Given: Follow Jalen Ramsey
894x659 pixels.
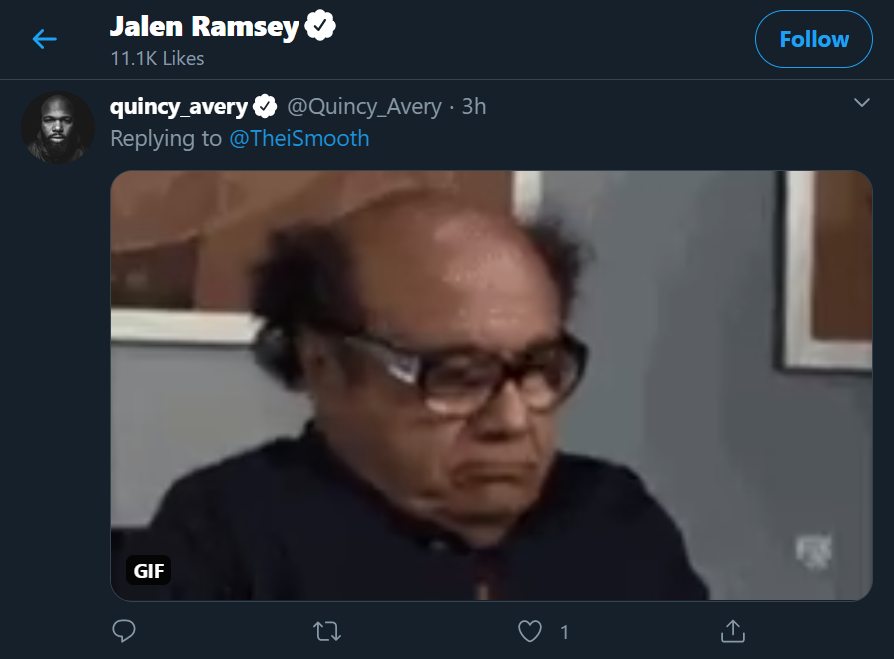Looking at the screenshot, I should click(814, 39).
